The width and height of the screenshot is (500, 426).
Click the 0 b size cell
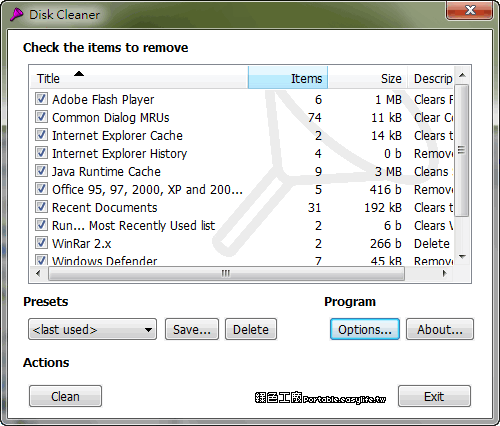coord(393,153)
